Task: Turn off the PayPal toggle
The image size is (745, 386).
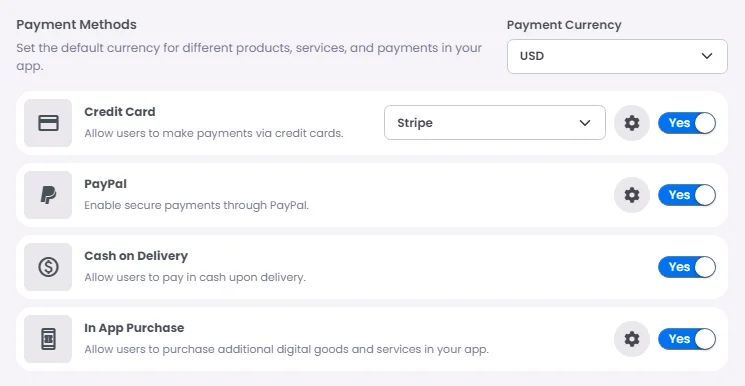Action: (687, 195)
